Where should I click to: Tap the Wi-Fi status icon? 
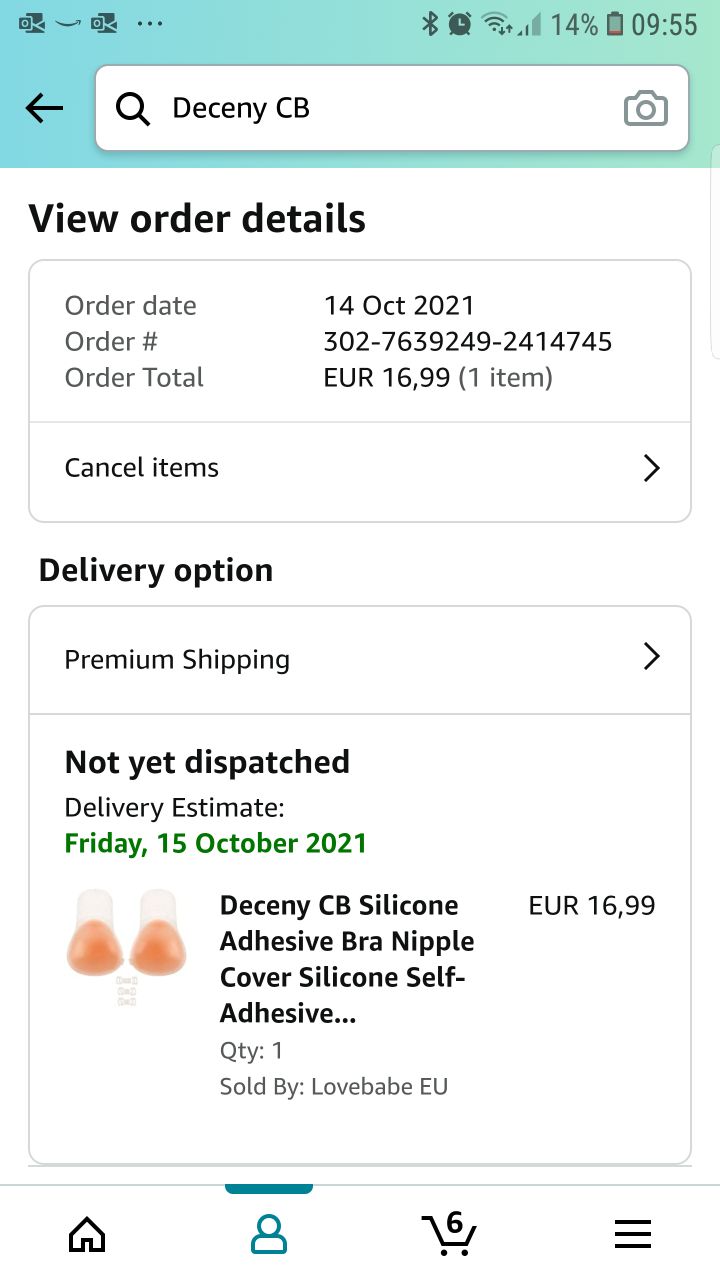(x=496, y=24)
